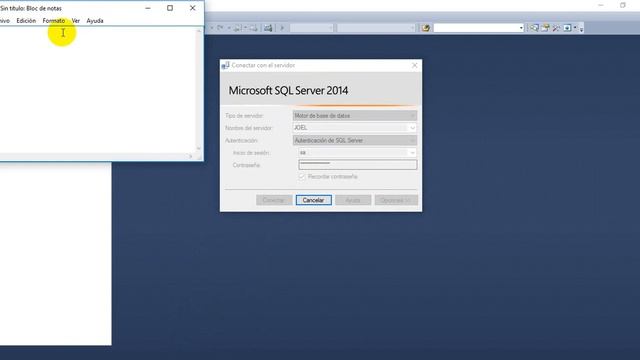Screen dimensions: 640x360
Task: Open the second wide combo box in SSMS toolbar
Action: (x=376, y=28)
